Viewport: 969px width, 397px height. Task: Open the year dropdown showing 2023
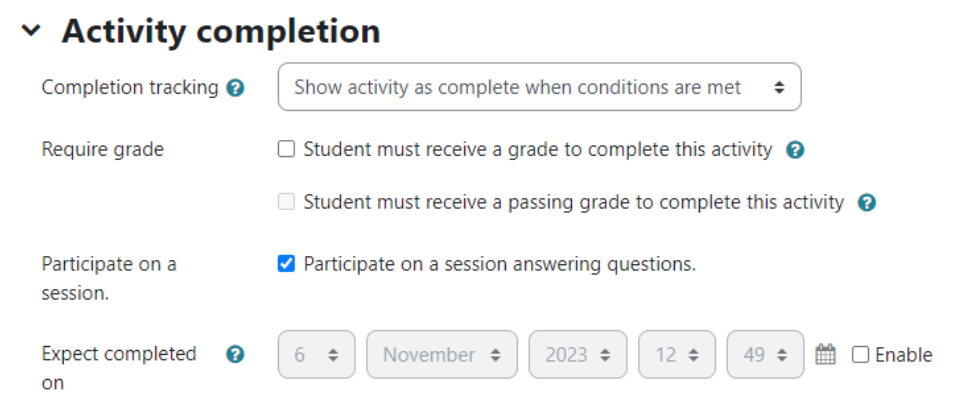578,354
